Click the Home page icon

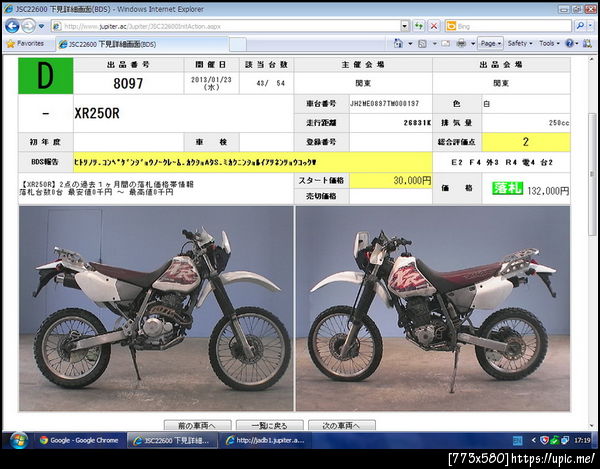click(398, 44)
